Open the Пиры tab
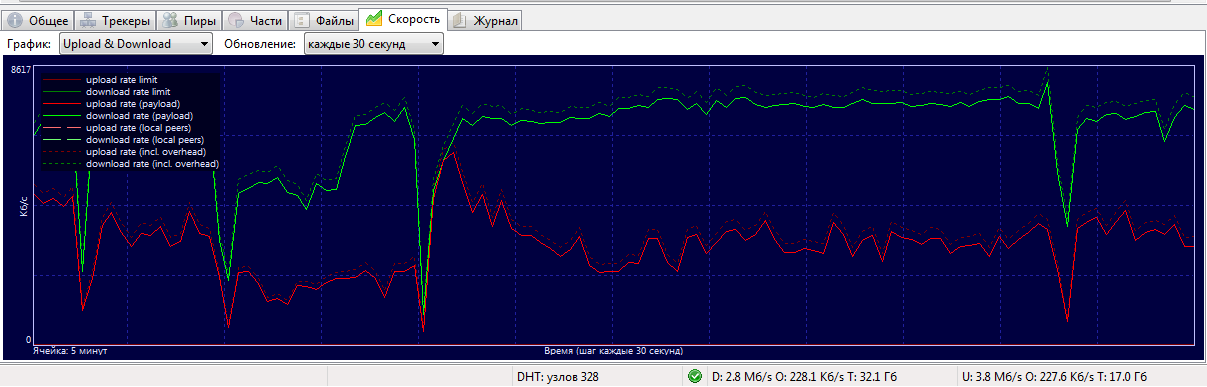Screen dimensions: 1207x387 pos(188,20)
